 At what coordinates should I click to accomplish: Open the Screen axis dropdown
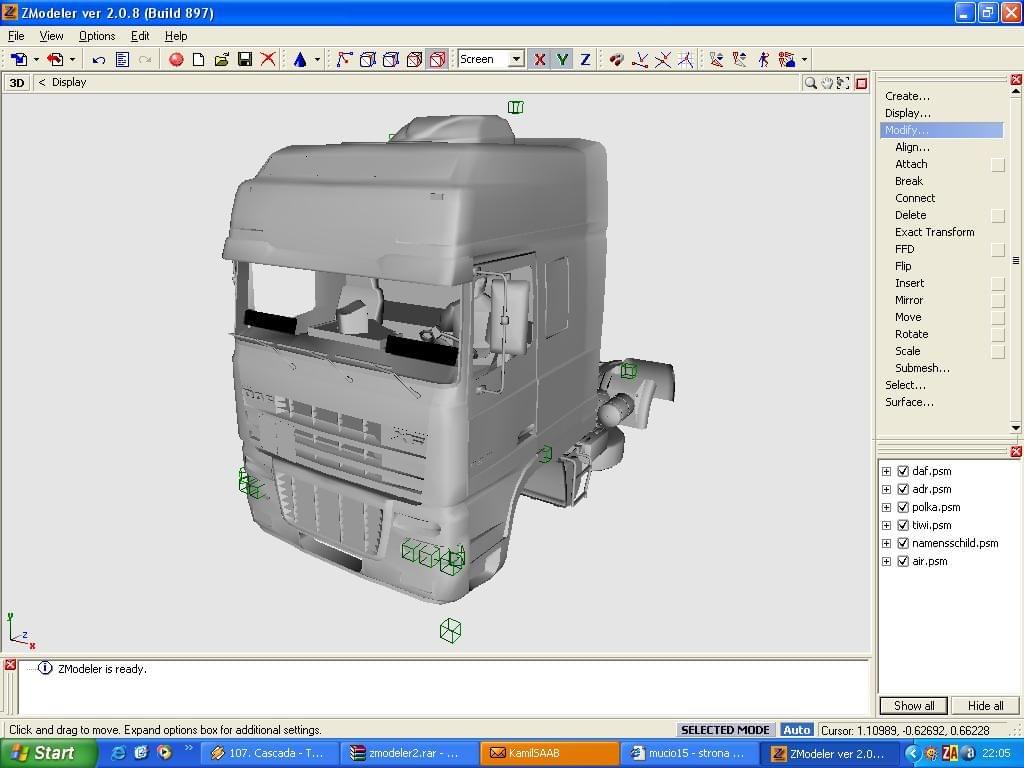click(x=516, y=59)
